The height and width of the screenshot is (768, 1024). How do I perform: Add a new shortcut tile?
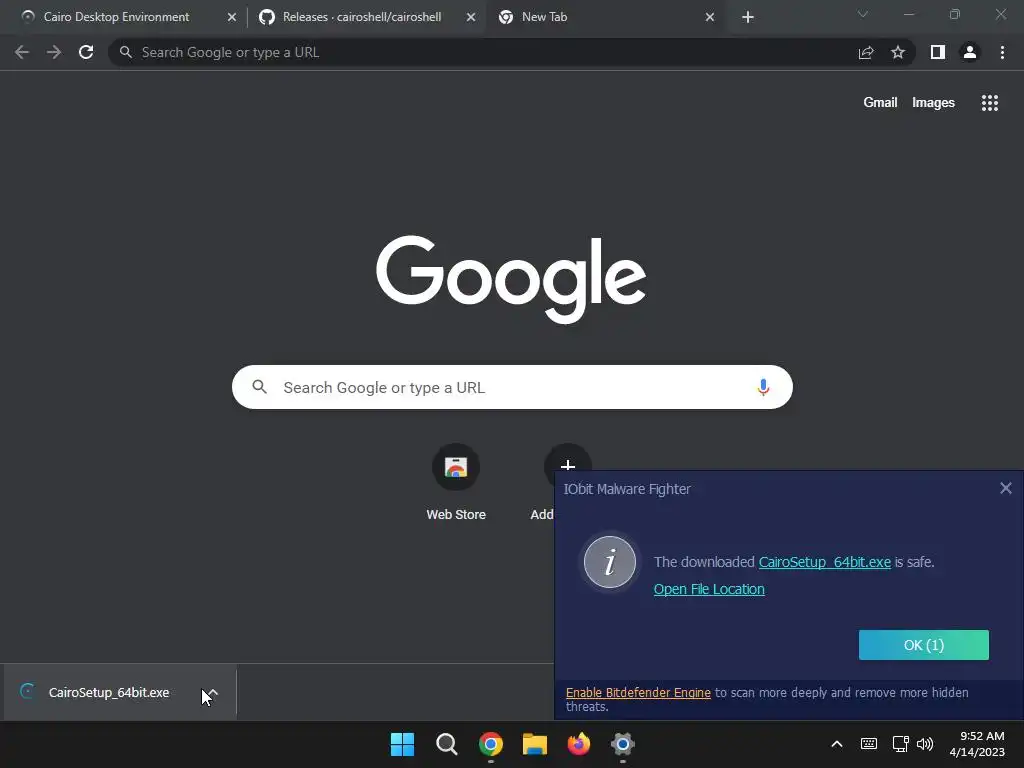click(568, 467)
